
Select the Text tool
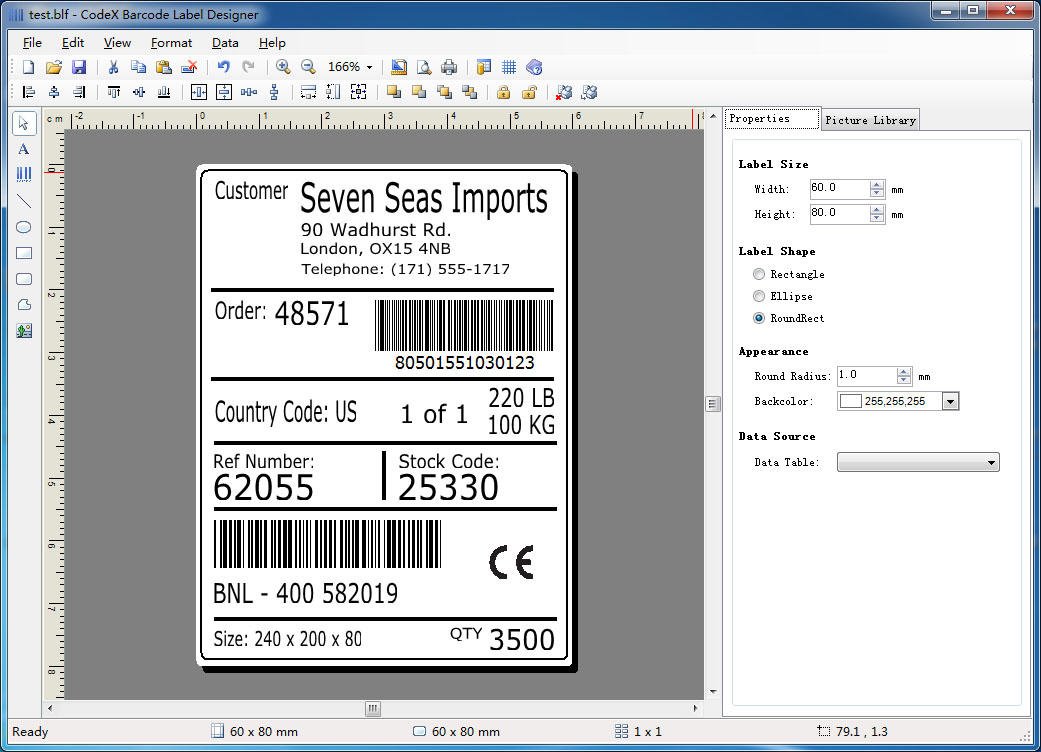24,148
